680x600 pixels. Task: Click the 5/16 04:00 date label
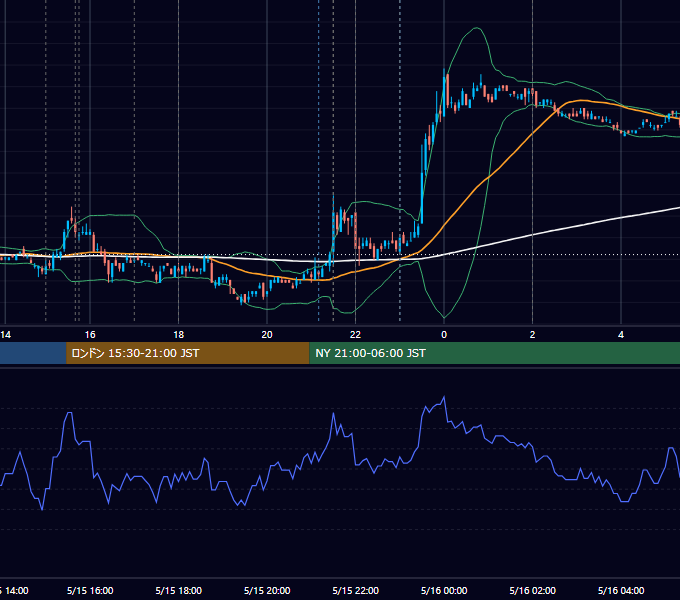click(x=621, y=590)
